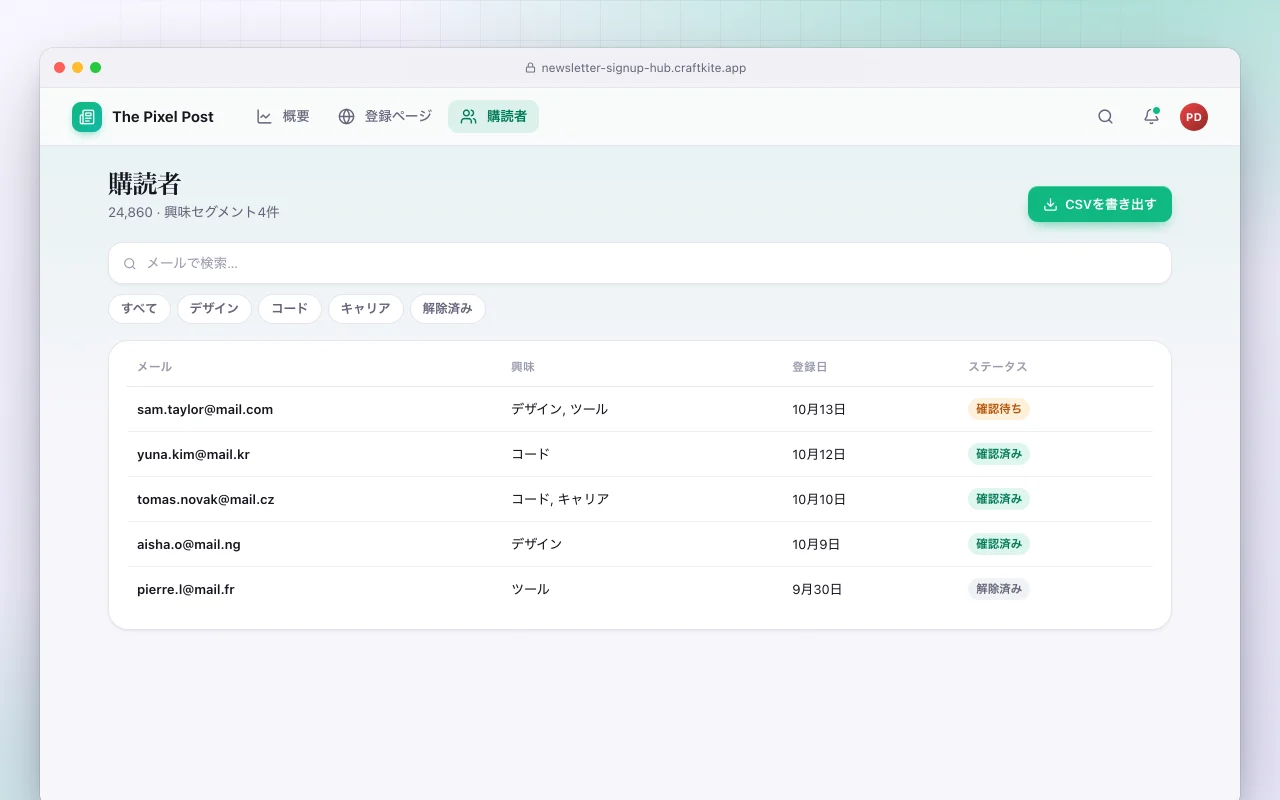This screenshot has height=800, width=1280.
Task: Click the ステータス column header
Action: click(997, 367)
